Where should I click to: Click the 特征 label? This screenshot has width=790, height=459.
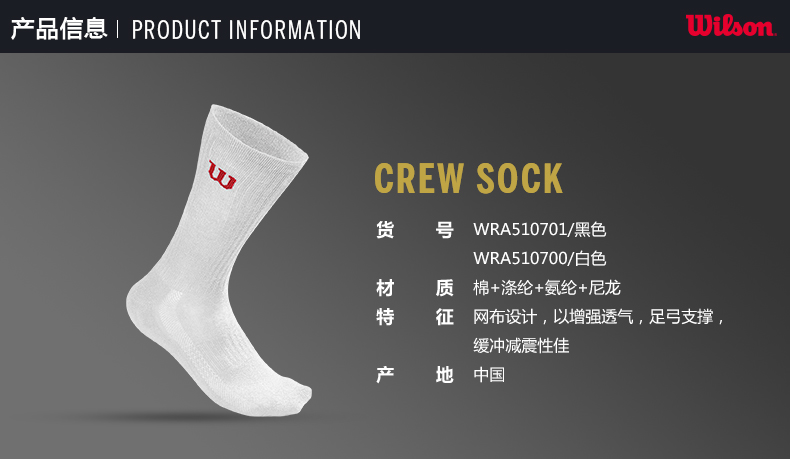(415, 317)
